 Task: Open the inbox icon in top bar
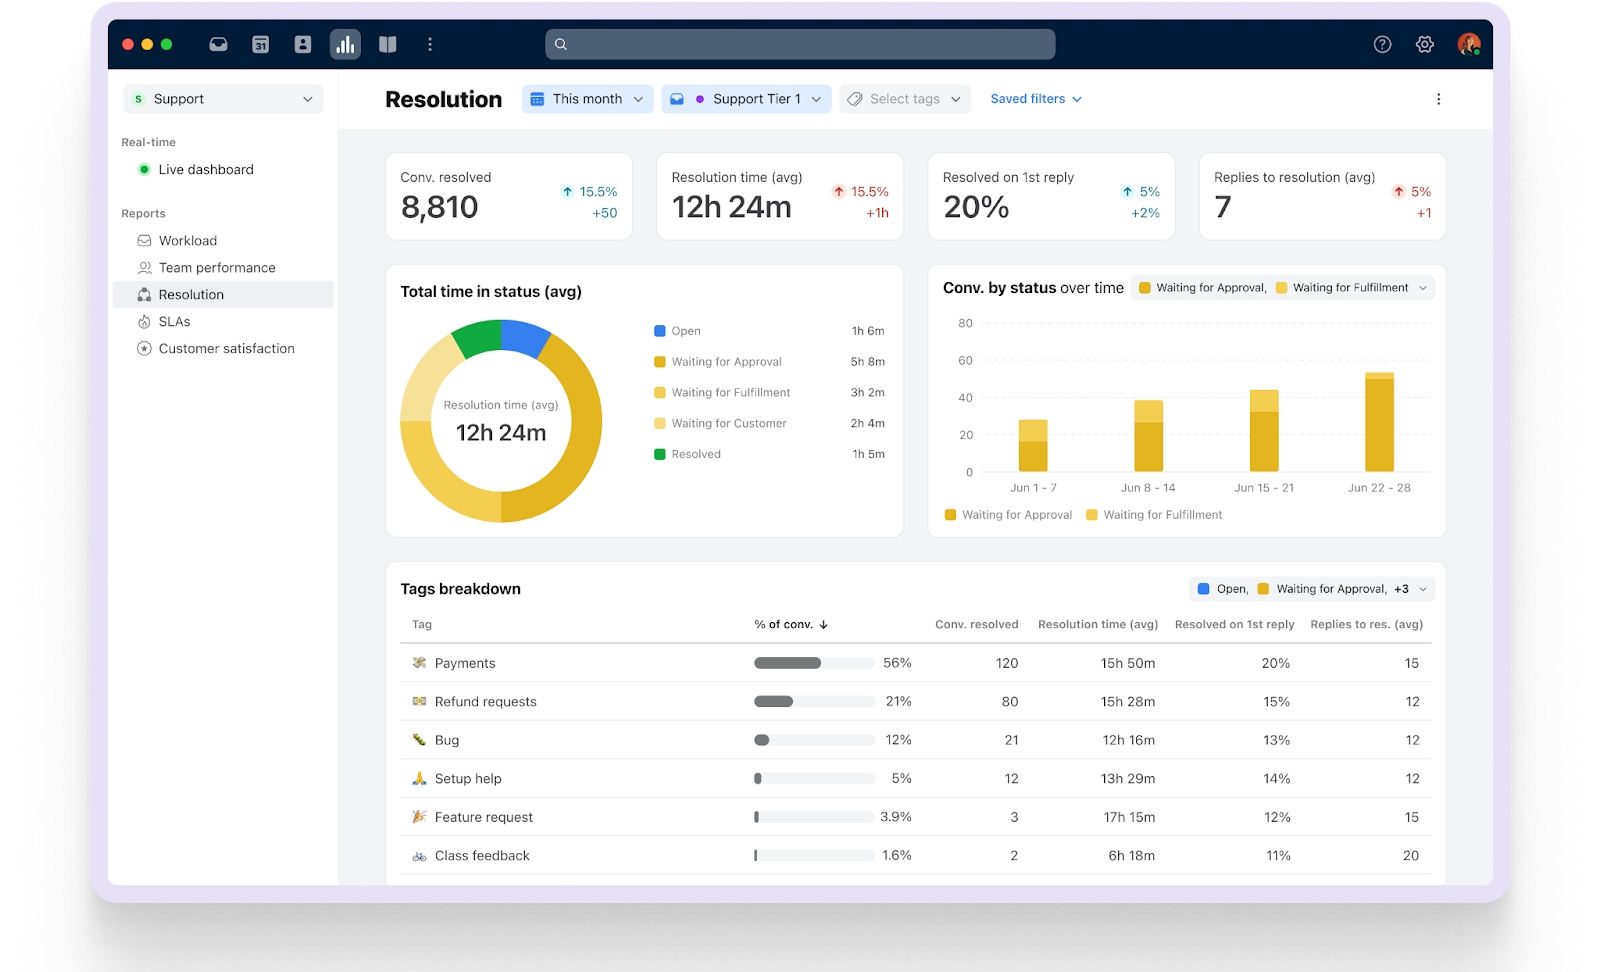(x=218, y=44)
